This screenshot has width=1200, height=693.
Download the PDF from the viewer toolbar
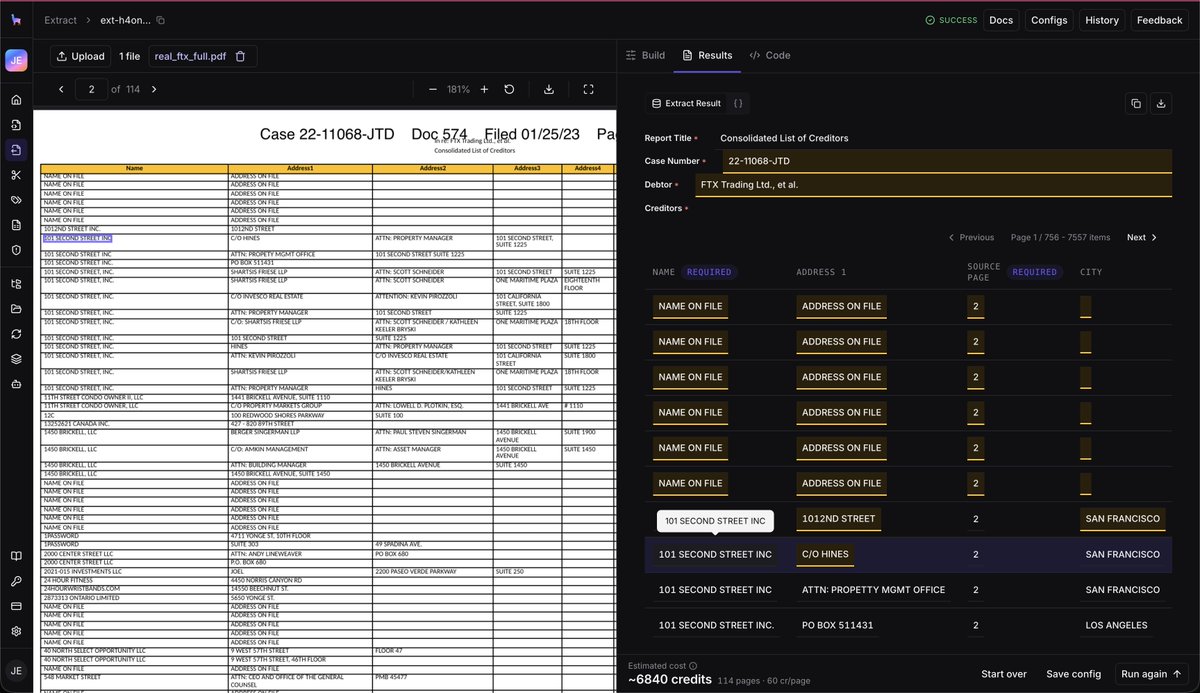click(549, 89)
